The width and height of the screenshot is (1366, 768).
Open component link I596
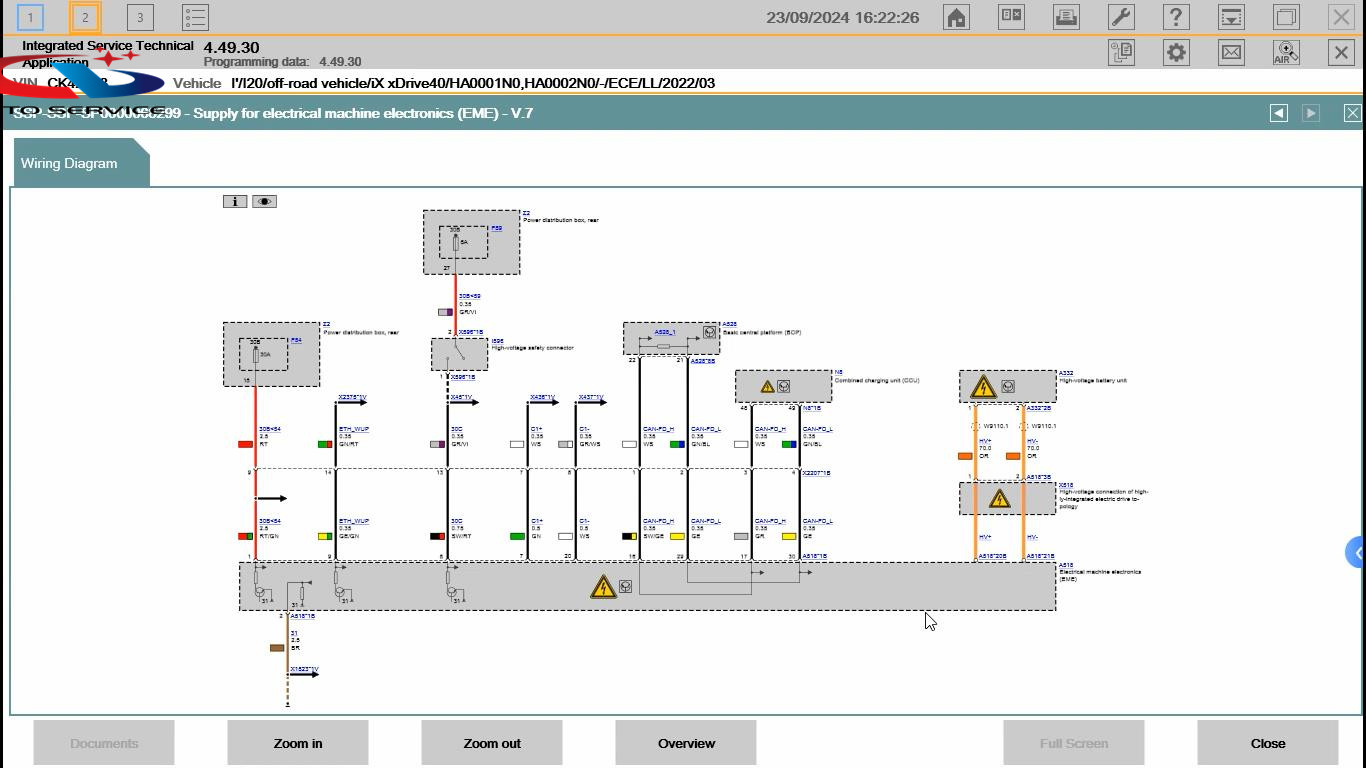(x=497, y=341)
